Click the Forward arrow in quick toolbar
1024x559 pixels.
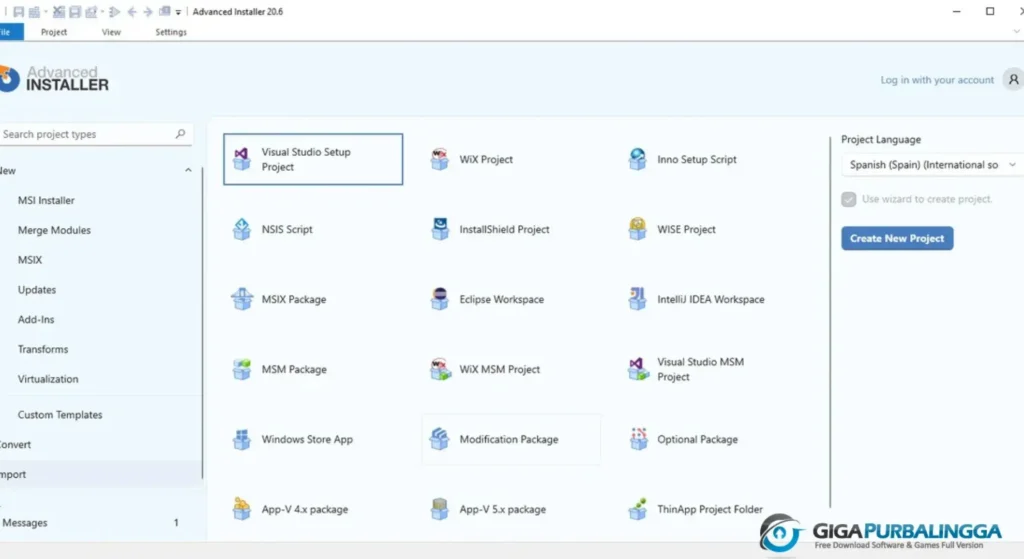(x=148, y=12)
